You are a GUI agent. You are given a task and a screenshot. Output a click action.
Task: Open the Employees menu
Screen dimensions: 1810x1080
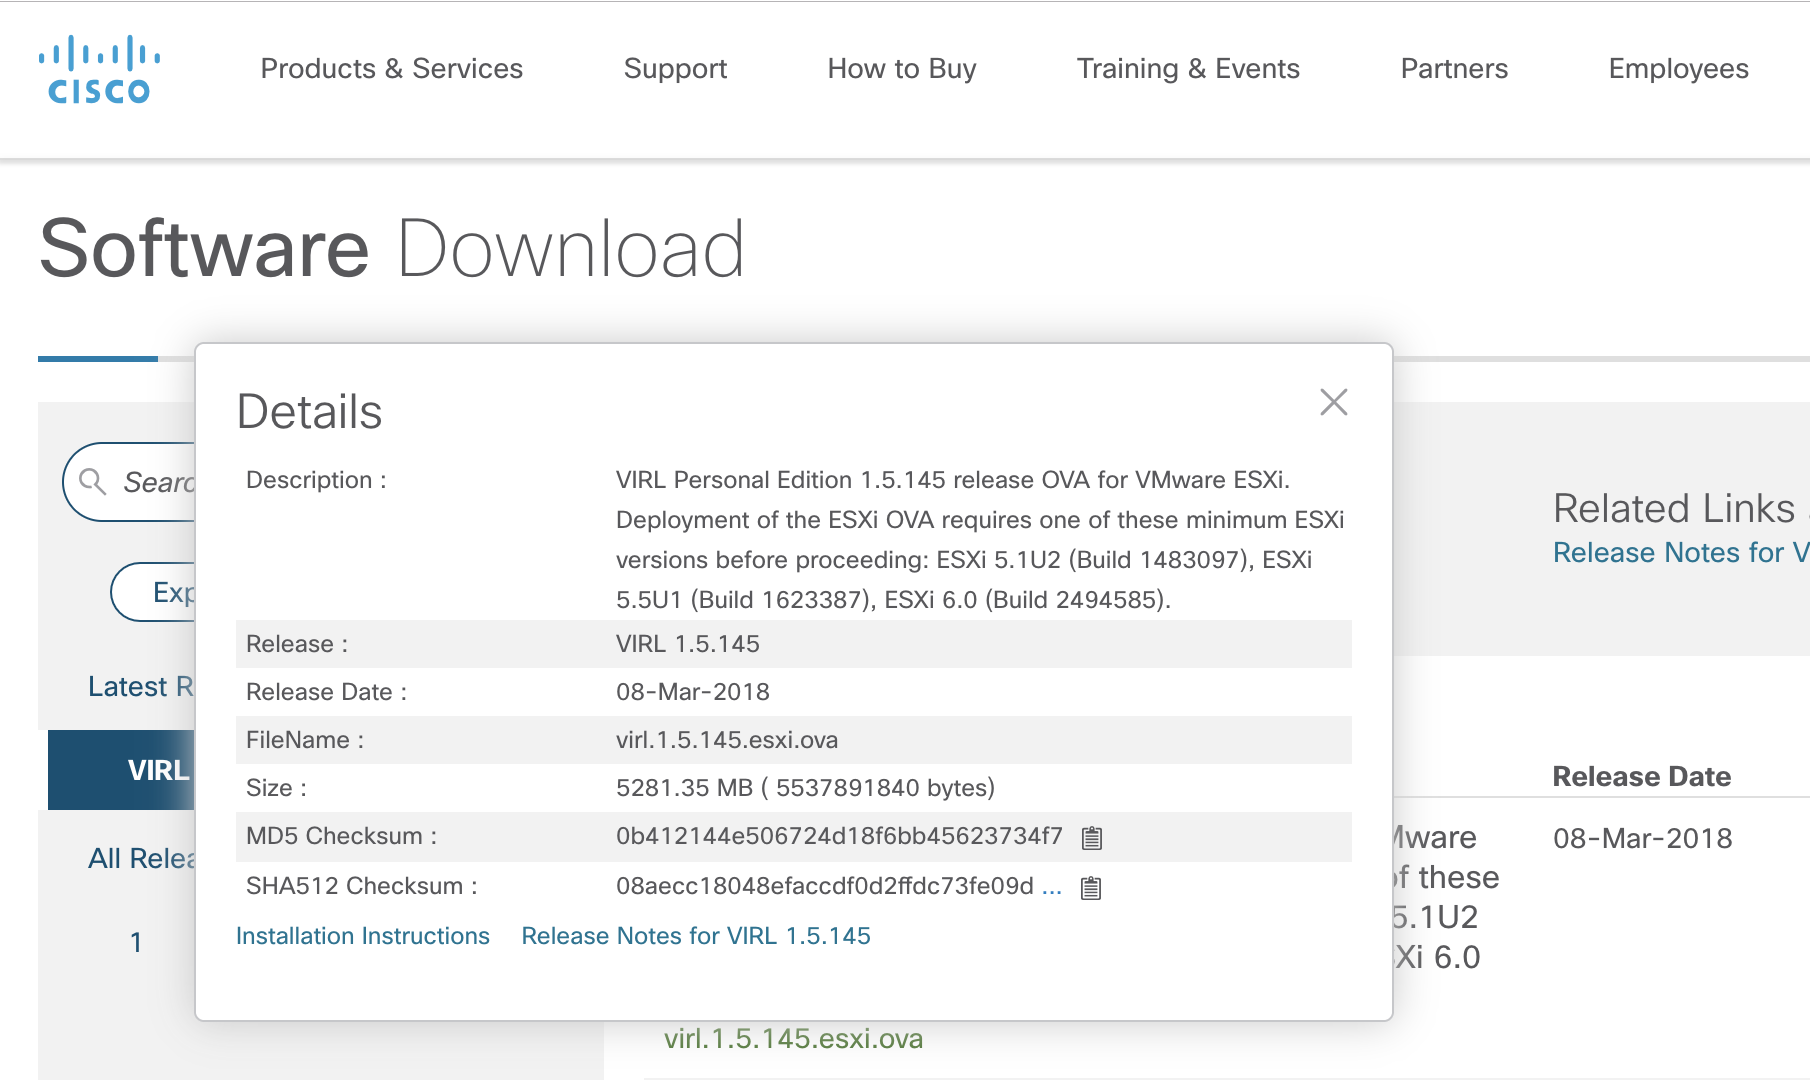point(1677,69)
